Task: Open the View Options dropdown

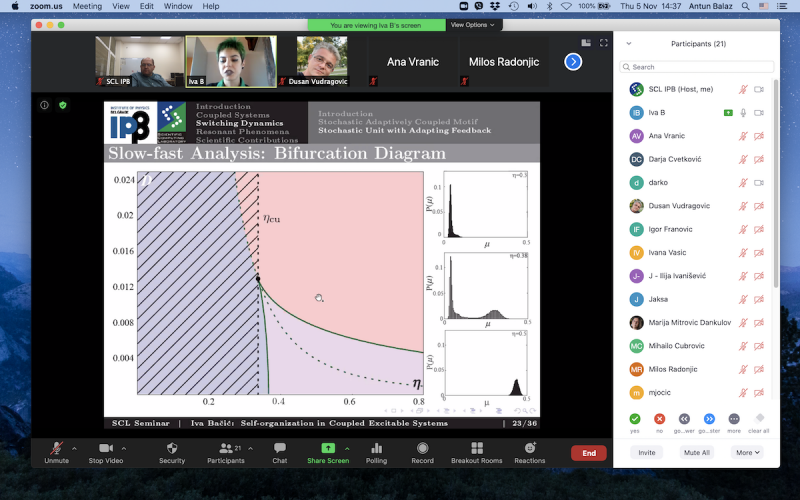Action: point(471,25)
